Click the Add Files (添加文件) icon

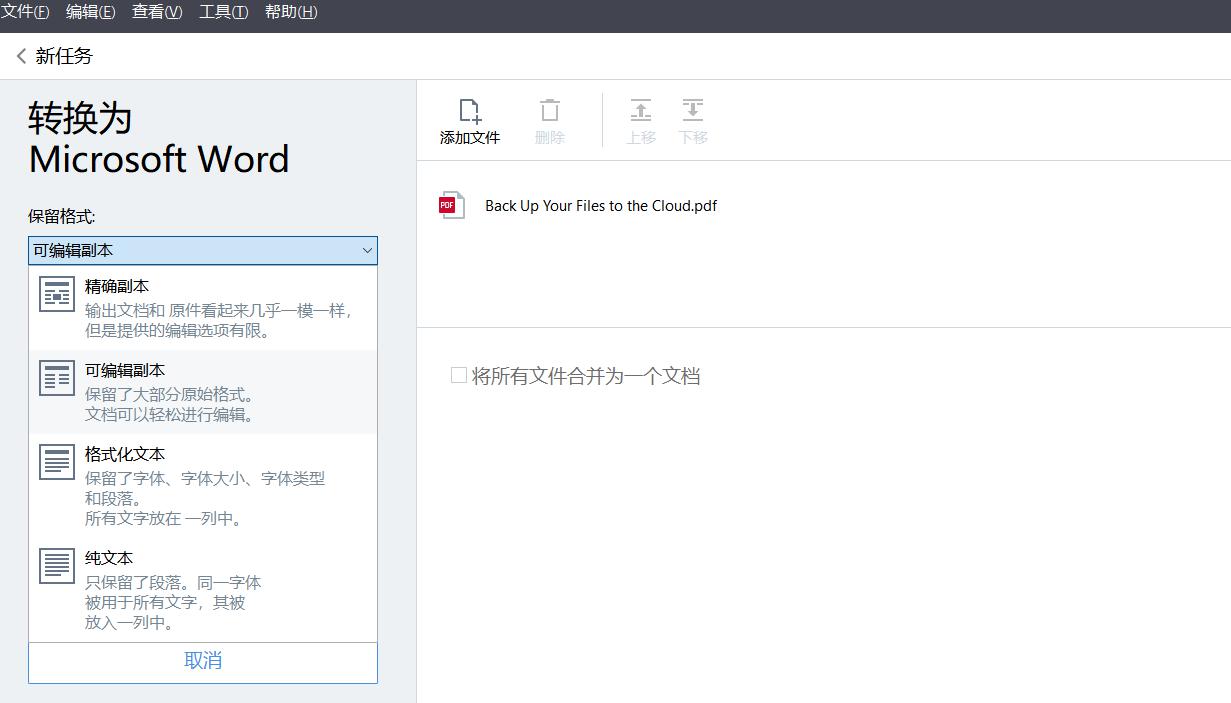470,110
